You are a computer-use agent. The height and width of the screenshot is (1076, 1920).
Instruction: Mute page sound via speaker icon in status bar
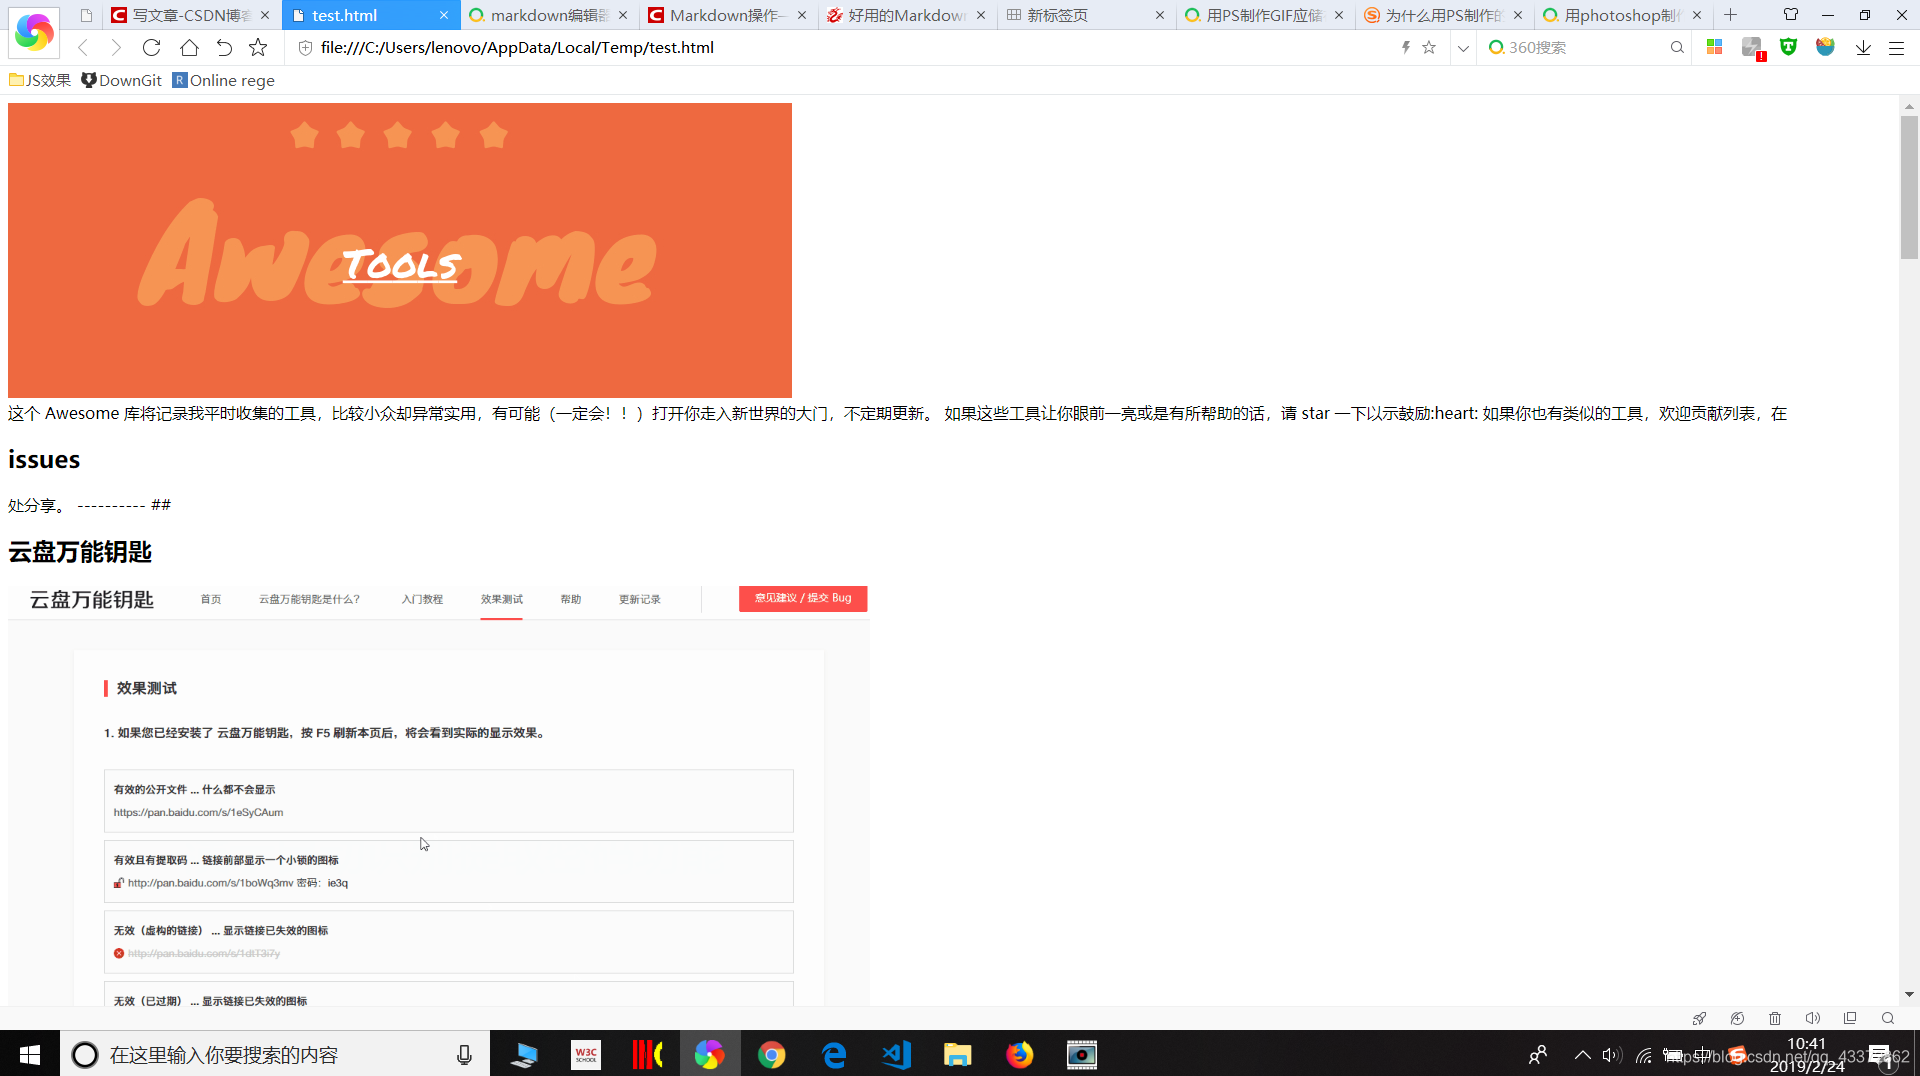(1813, 1018)
